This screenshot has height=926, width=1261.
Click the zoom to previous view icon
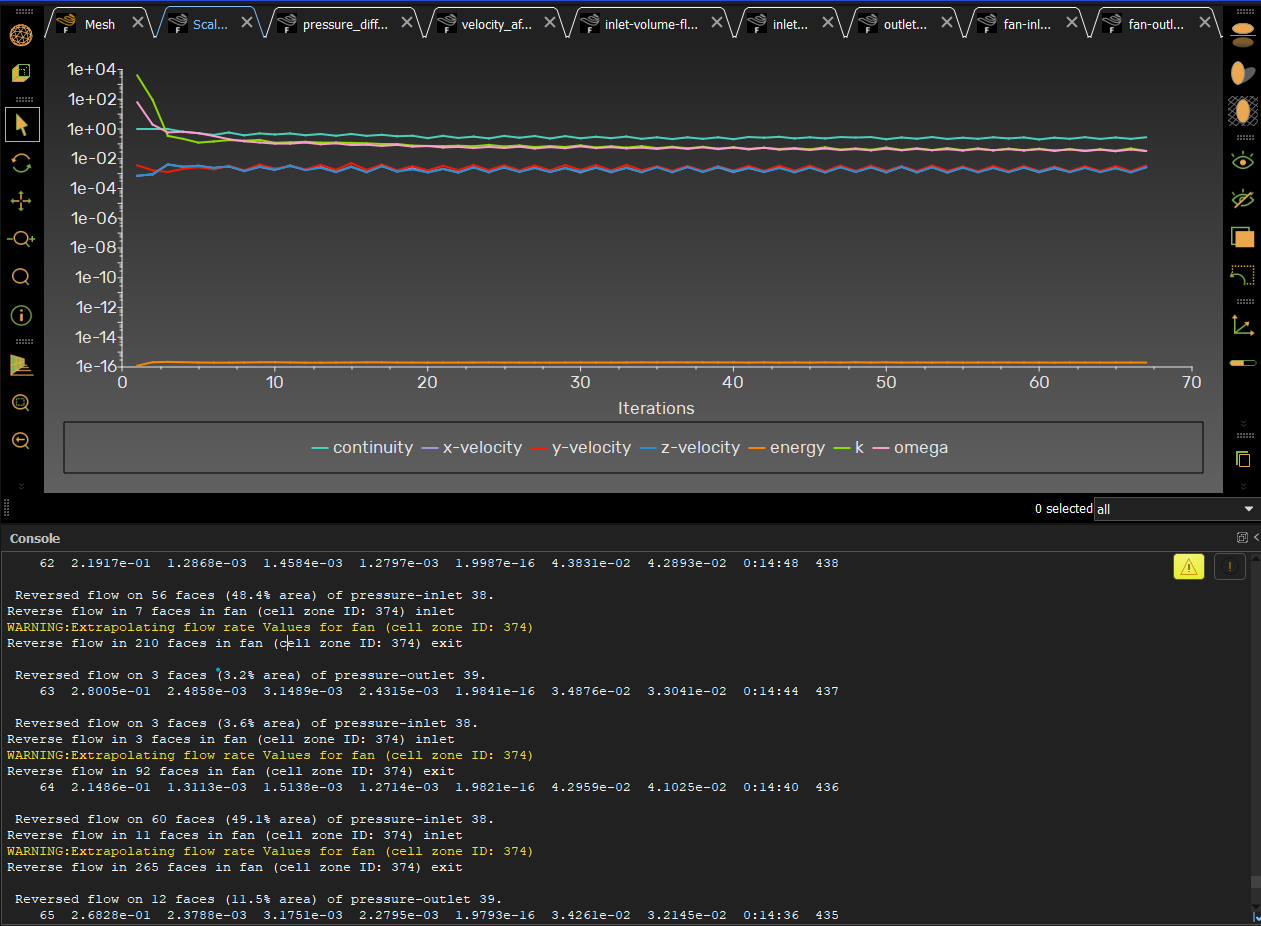pyautogui.click(x=21, y=440)
